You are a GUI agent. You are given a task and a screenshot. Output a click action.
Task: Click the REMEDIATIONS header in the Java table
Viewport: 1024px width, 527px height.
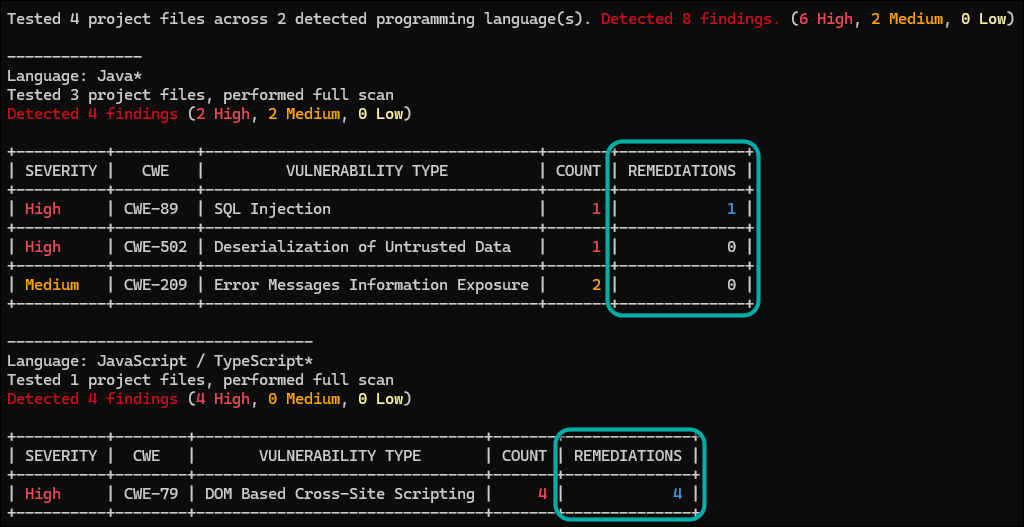tap(681, 171)
